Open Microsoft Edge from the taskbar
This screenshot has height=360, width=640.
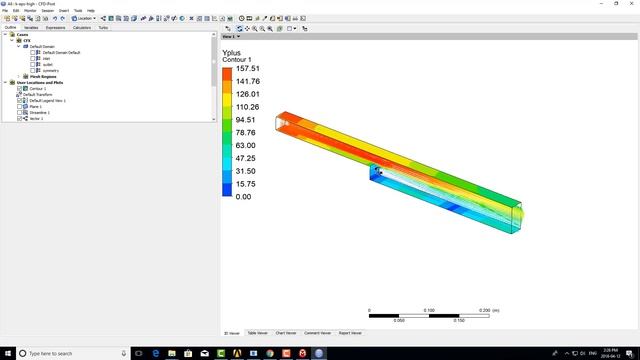156,353
